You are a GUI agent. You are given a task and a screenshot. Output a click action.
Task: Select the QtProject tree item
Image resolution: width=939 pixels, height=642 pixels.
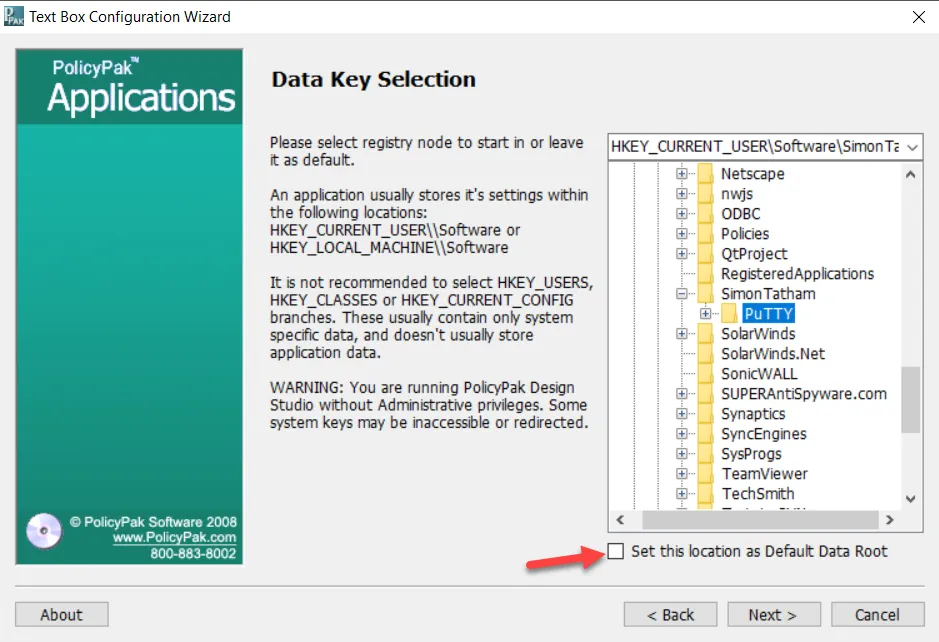pos(754,254)
